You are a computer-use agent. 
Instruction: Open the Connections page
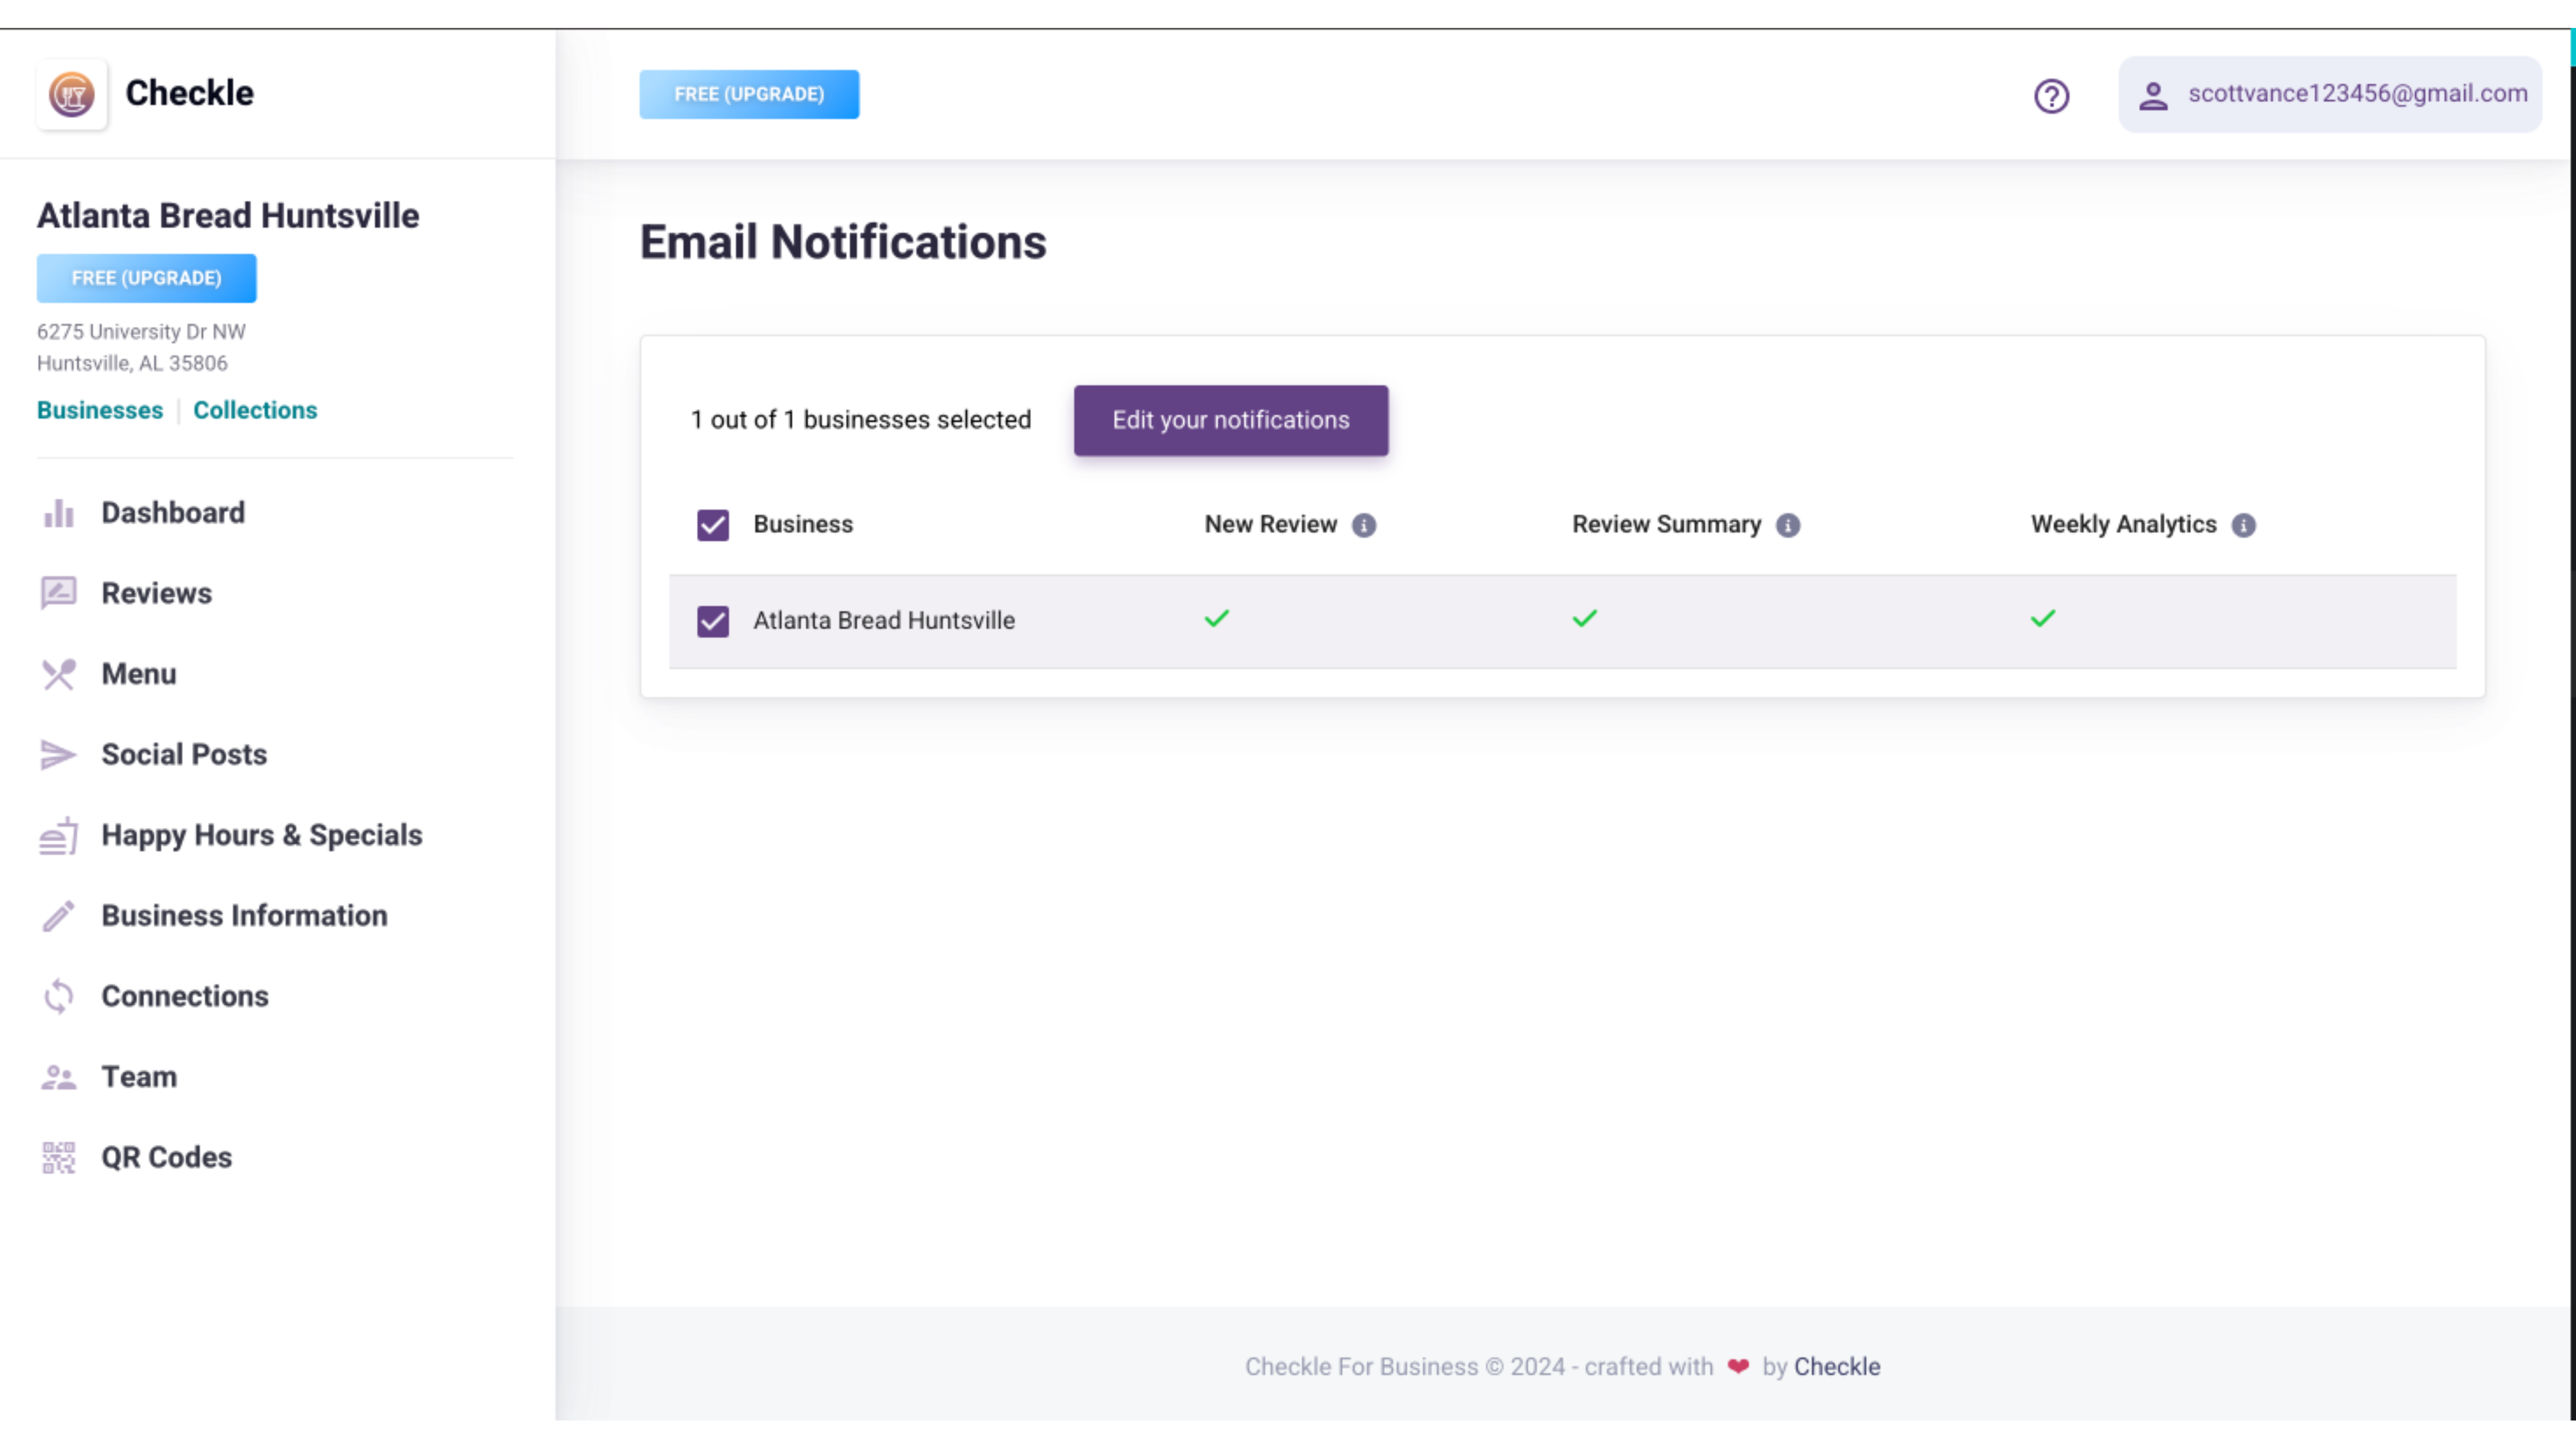[x=185, y=997]
